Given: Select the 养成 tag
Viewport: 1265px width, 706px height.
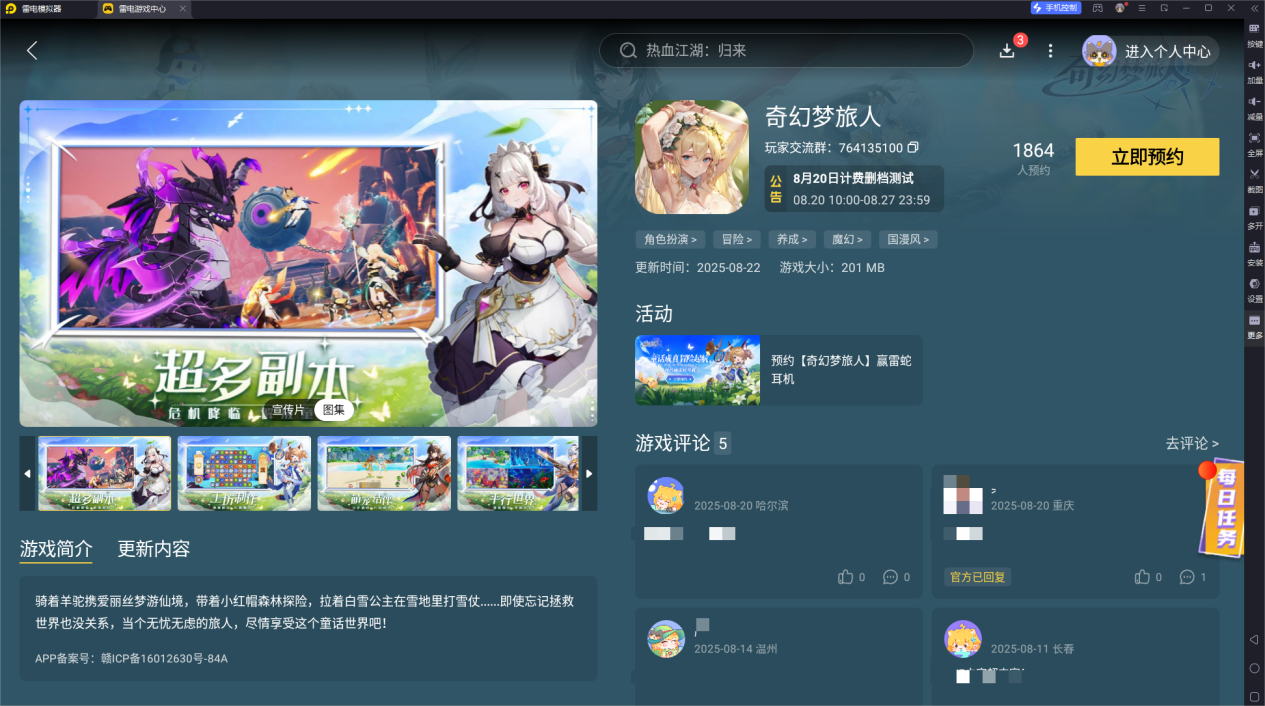Looking at the screenshot, I should point(792,240).
